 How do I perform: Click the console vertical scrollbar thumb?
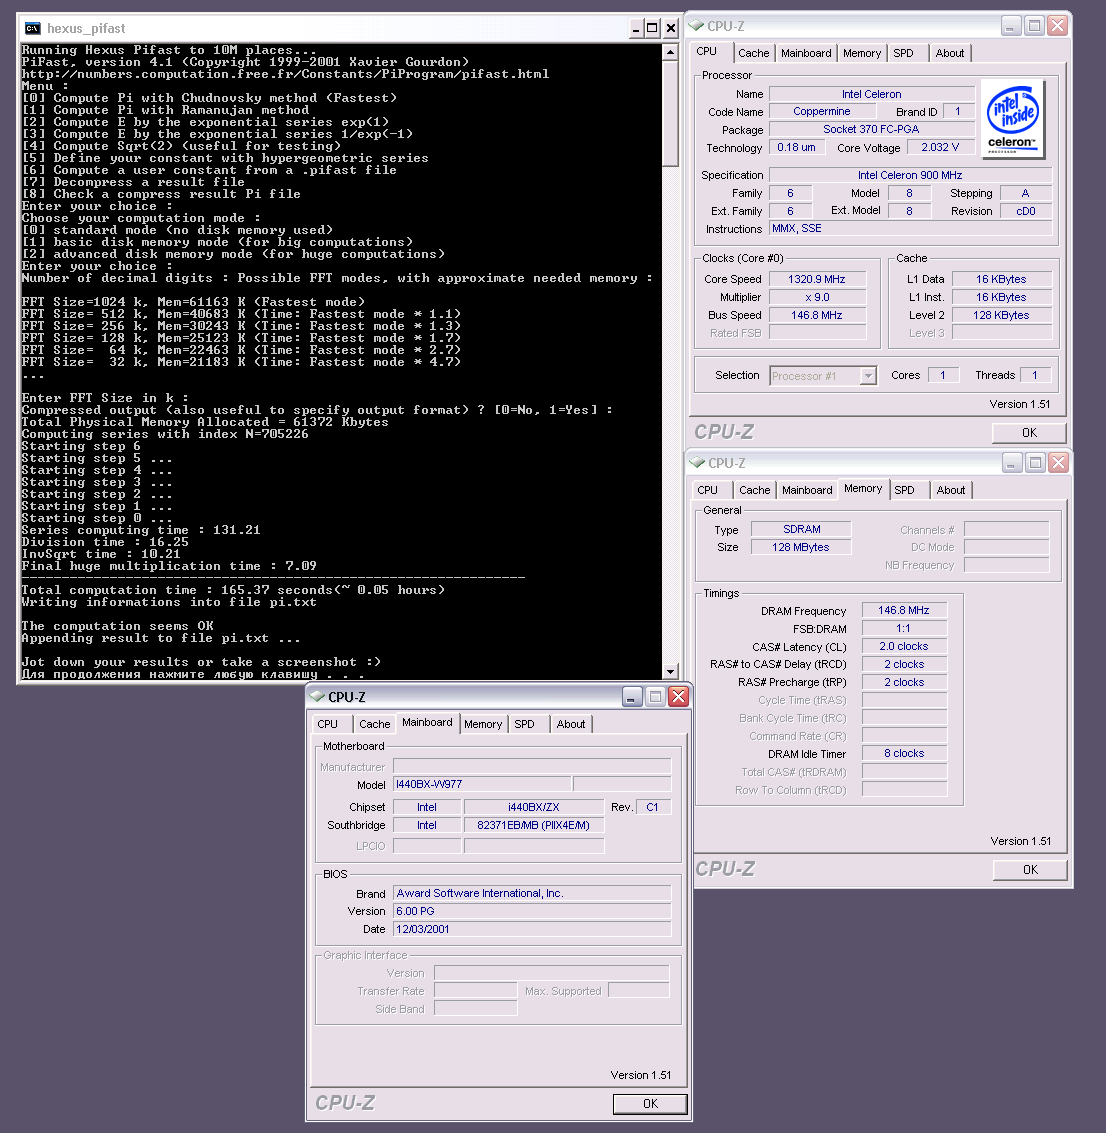click(x=670, y=113)
